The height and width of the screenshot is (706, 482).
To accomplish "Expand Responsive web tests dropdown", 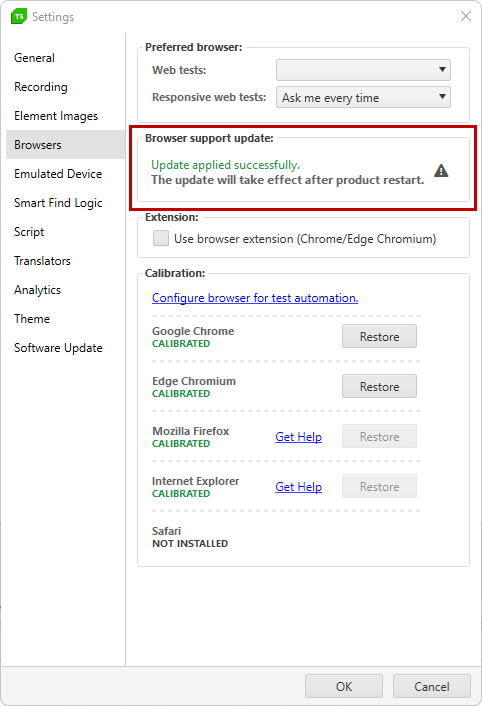I will 363,97.
